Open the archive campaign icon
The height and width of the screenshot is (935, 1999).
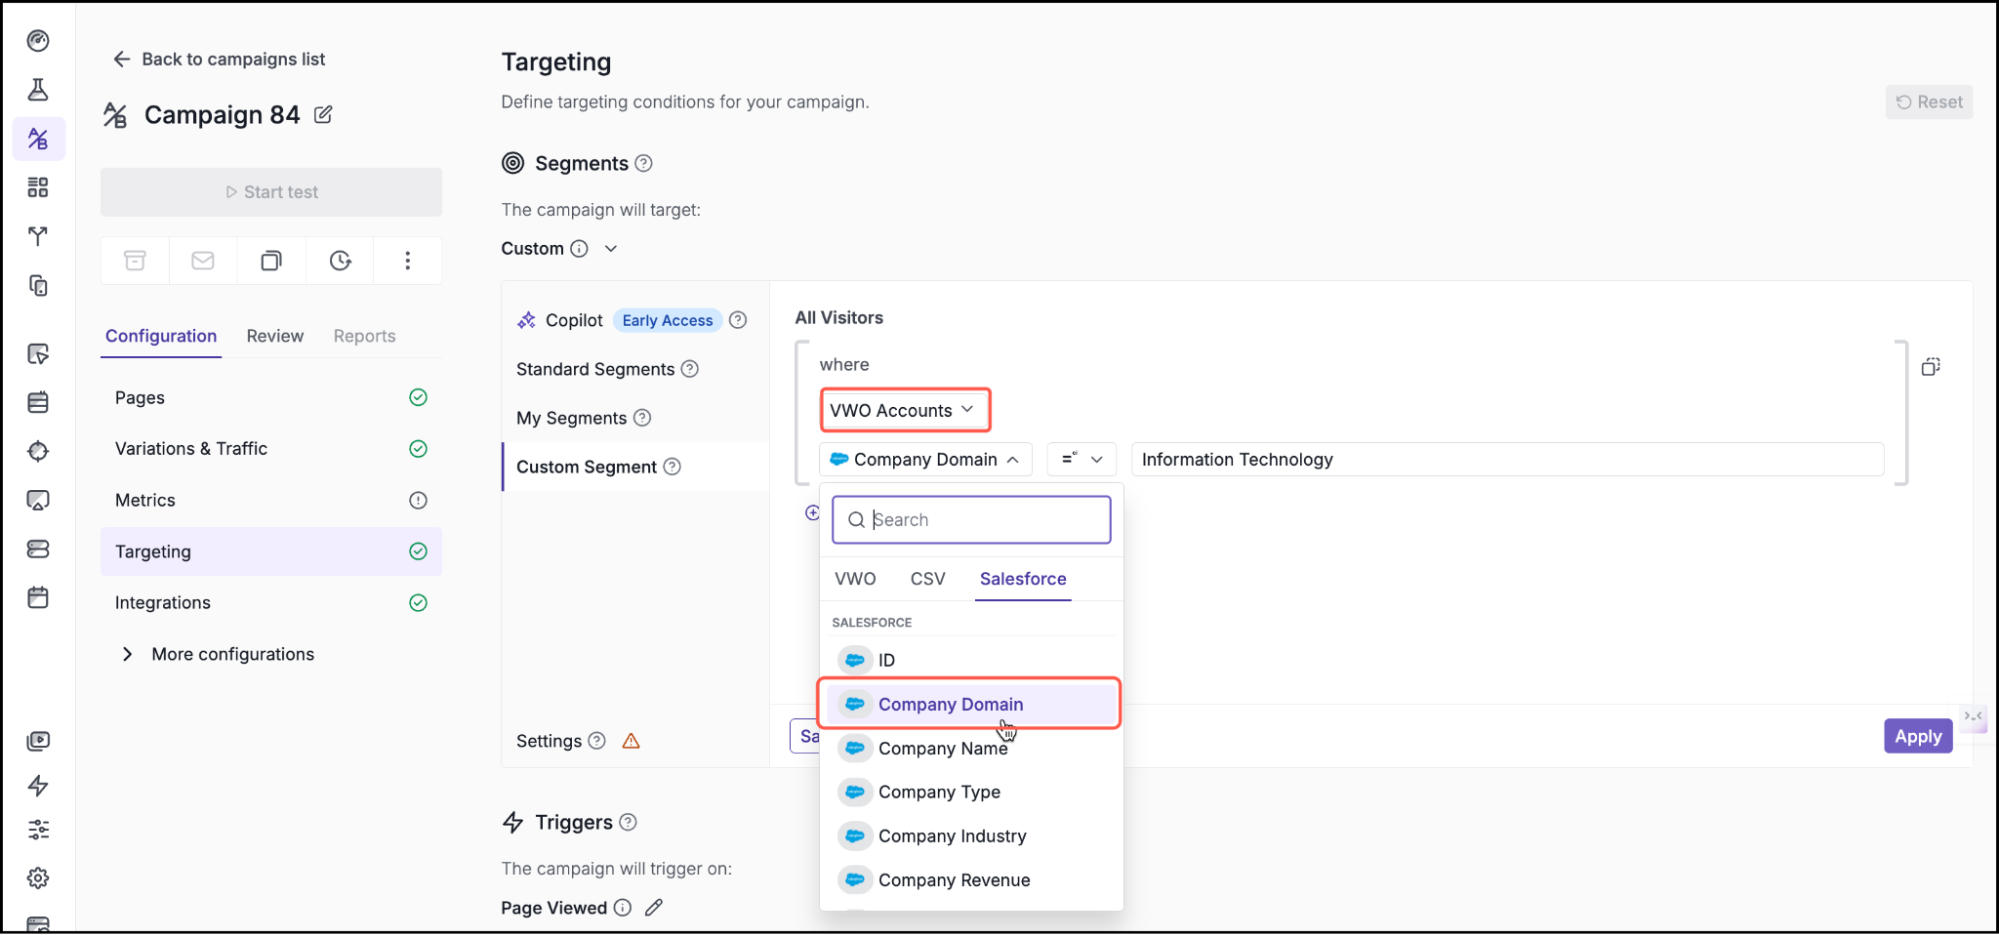[134, 260]
